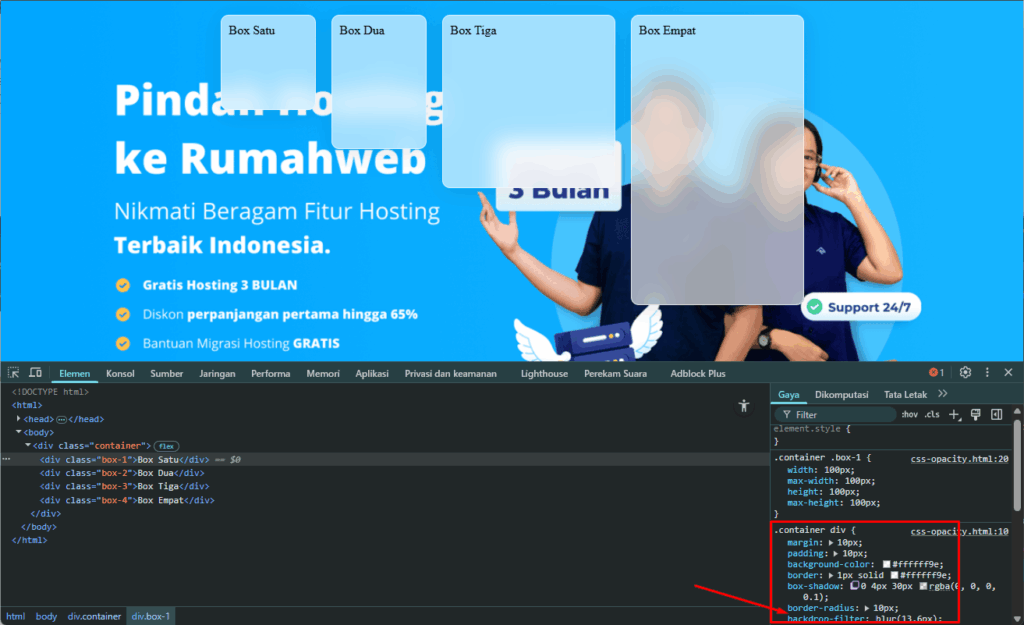Open the Dikomputasi styles tab
This screenshot has width=1024, height=625.
tap(842, 394)
